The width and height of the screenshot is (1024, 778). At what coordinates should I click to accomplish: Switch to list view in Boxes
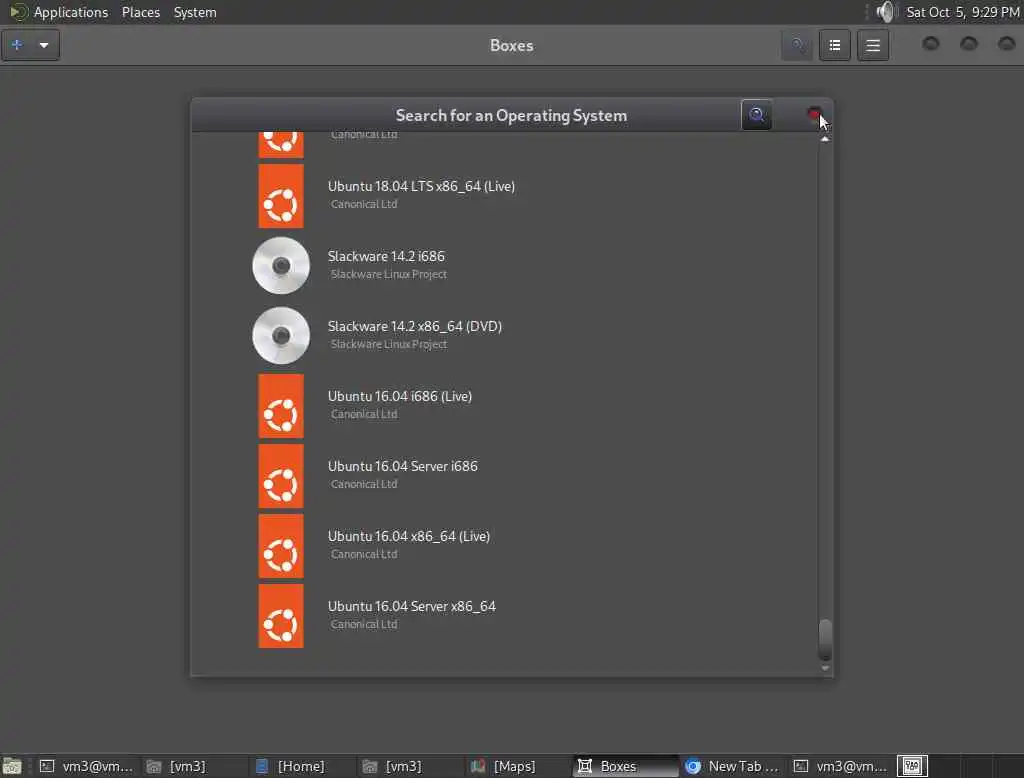tap(835, 45)
